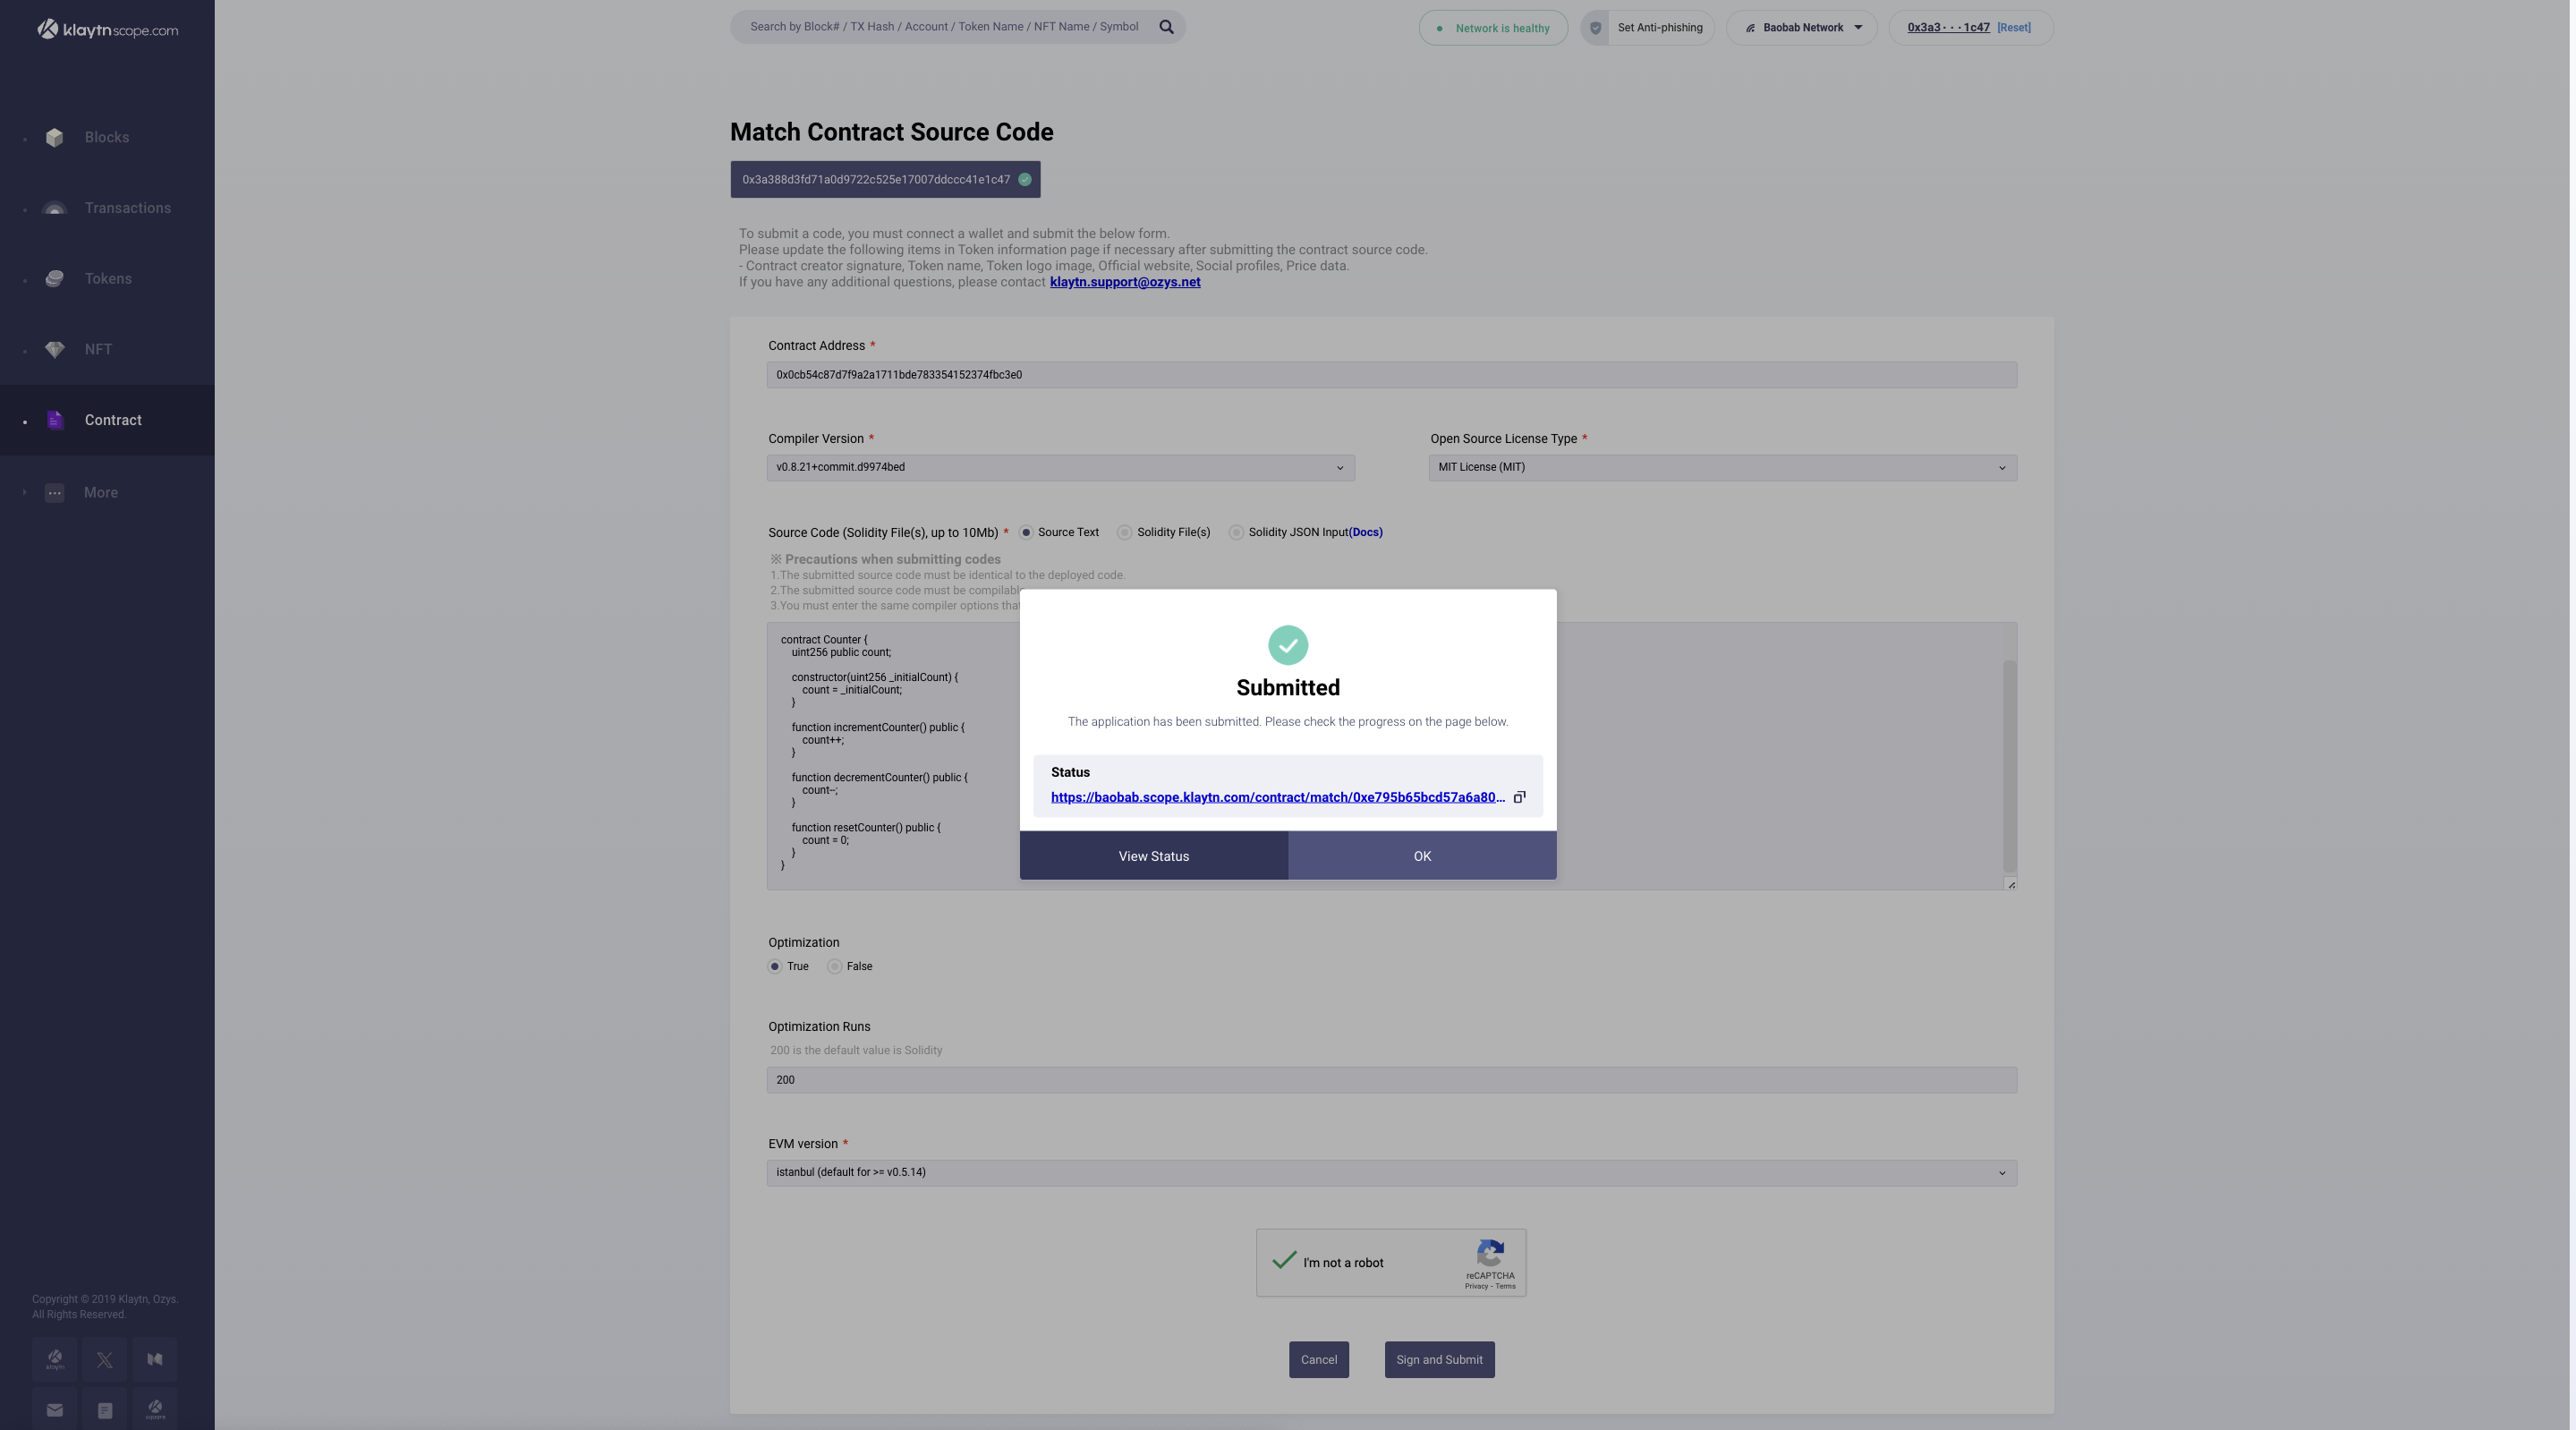Click the Tokens coin icon in sidebar

pos(55,279)
